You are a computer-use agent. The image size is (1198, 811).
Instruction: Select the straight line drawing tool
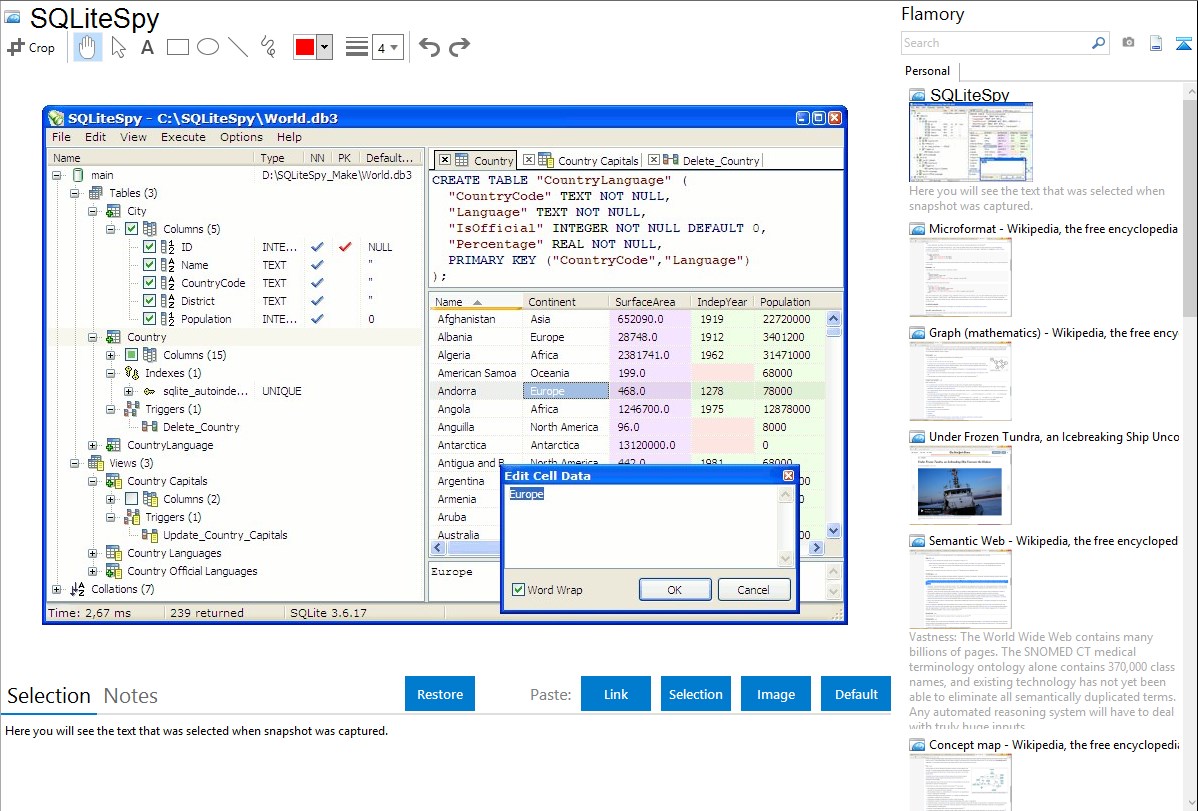pos(238,47)
